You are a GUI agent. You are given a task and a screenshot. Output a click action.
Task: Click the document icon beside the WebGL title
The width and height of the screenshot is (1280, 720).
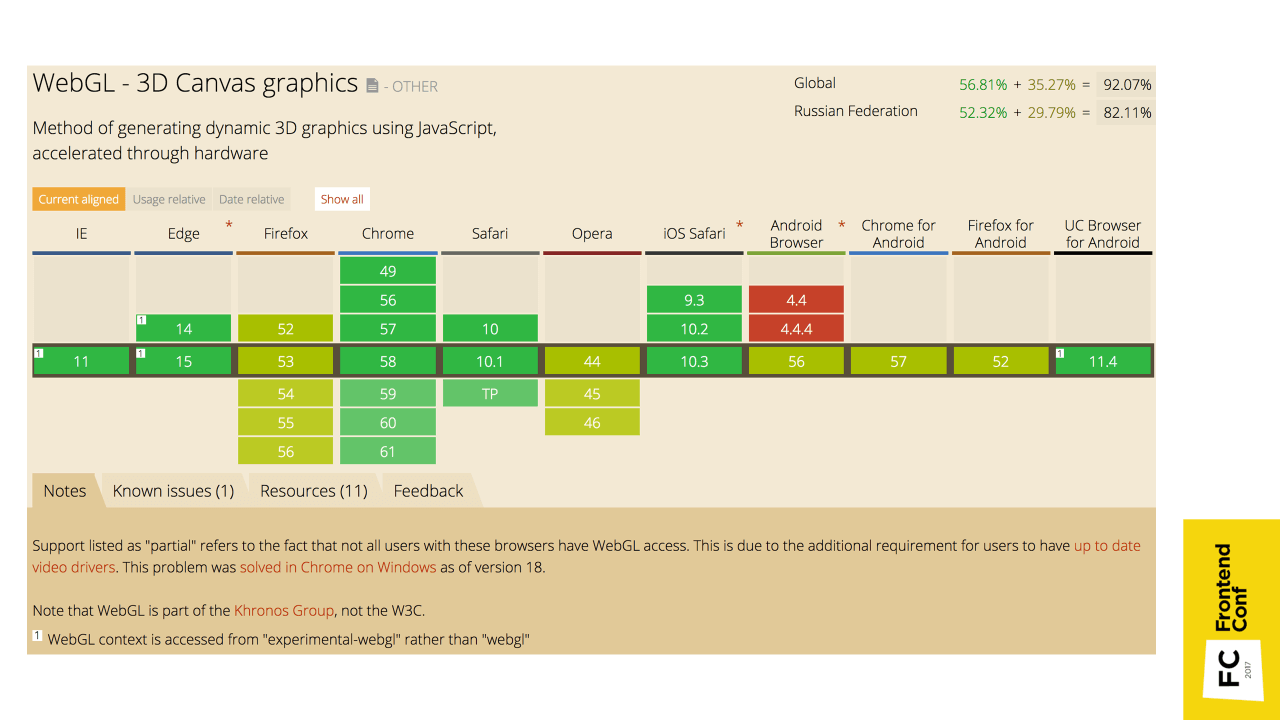[x=373, y=86]
